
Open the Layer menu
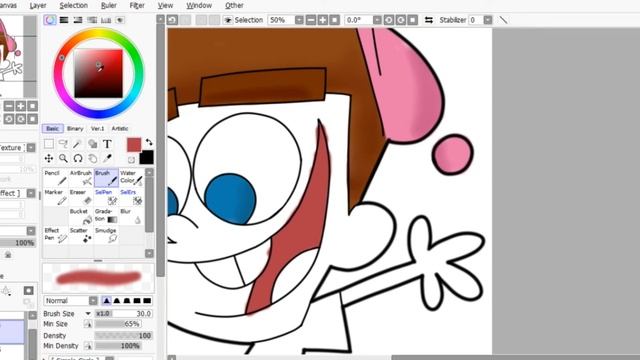pyautogui.click(x=38, y=5)
